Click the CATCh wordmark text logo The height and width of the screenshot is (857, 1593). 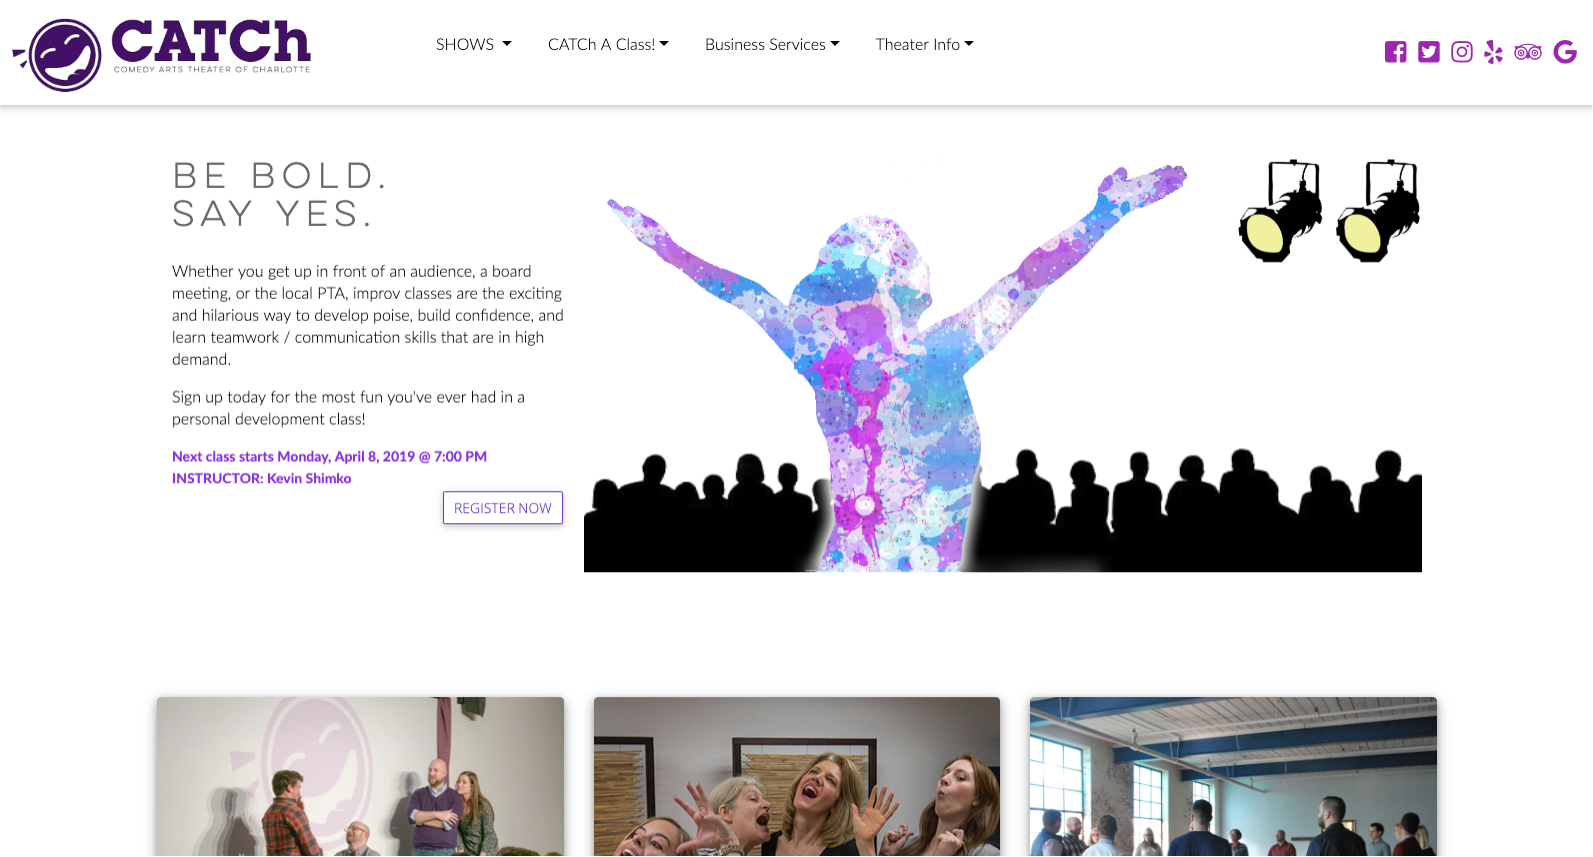(211, 46)
